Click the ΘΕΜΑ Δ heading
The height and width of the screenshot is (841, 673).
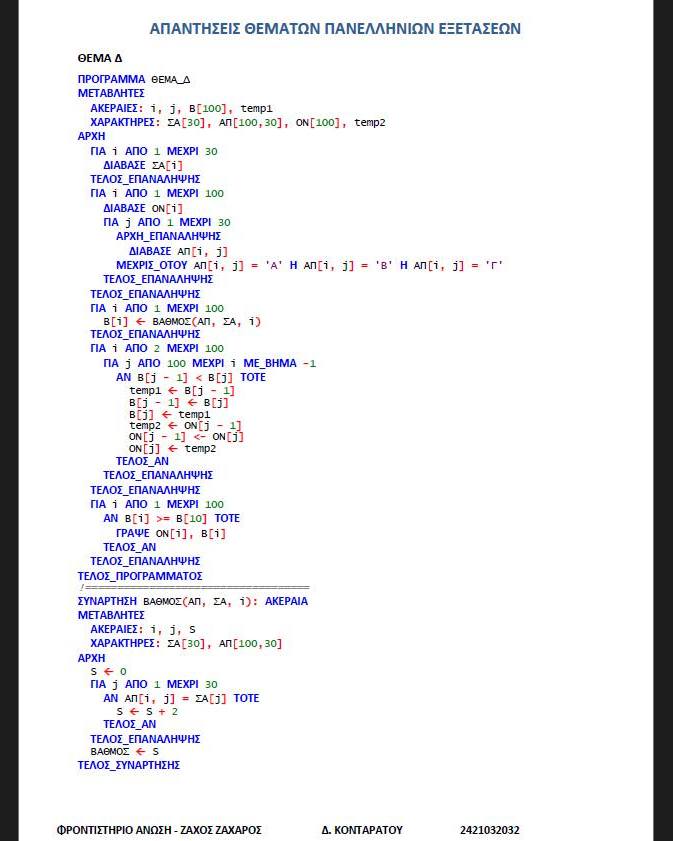point(100,59)
